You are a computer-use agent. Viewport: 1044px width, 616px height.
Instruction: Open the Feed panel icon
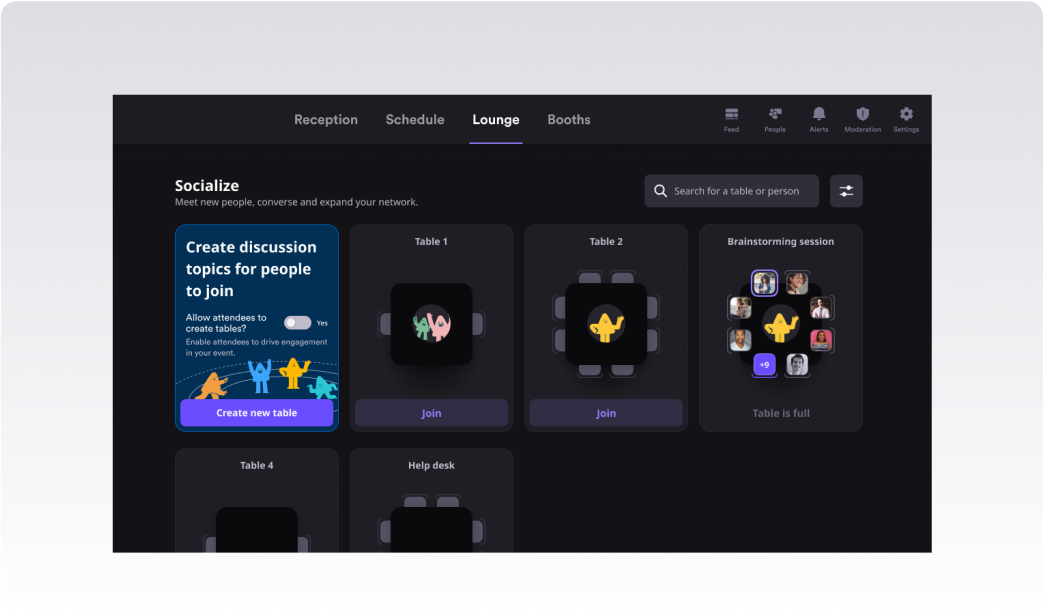tap(731, 115)
